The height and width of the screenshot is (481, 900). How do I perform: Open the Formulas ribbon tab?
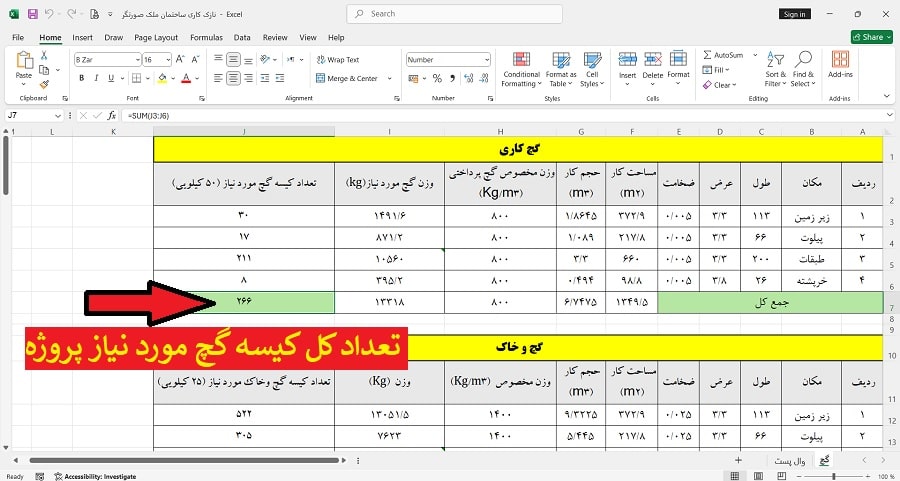pos(206,37)
